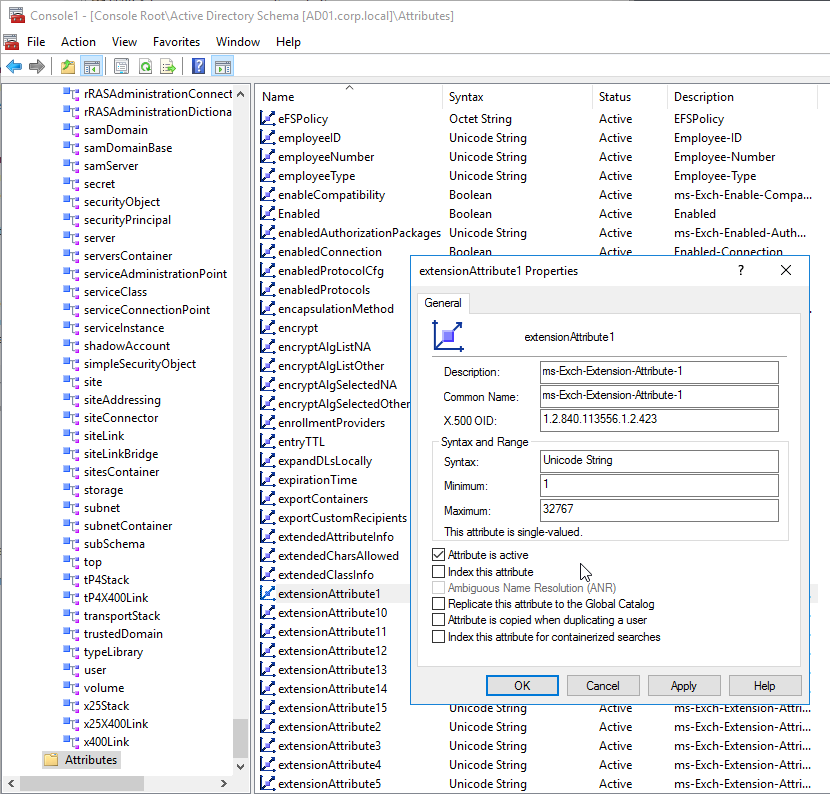Image resolution: width=830 pixels, height=794 pixels.
Task: Click the entryTTL attribute icon
Action: 268,441
